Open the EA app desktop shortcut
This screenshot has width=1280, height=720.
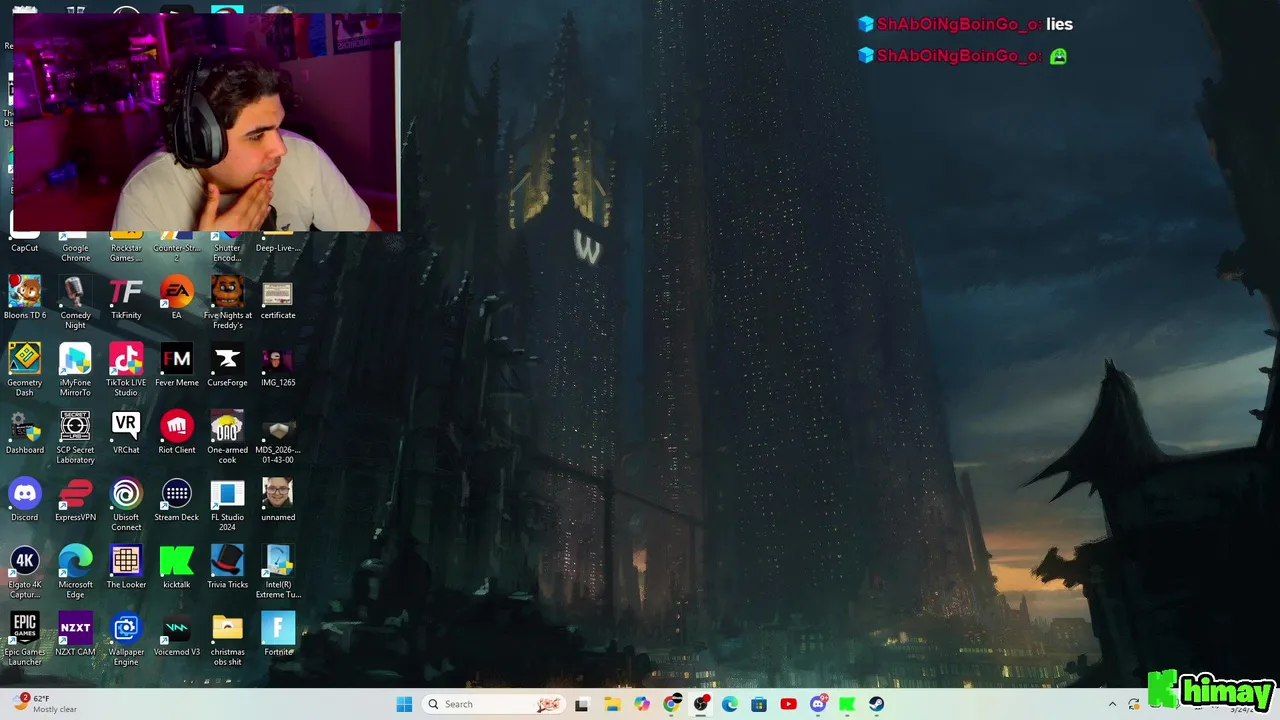point(177,293)
